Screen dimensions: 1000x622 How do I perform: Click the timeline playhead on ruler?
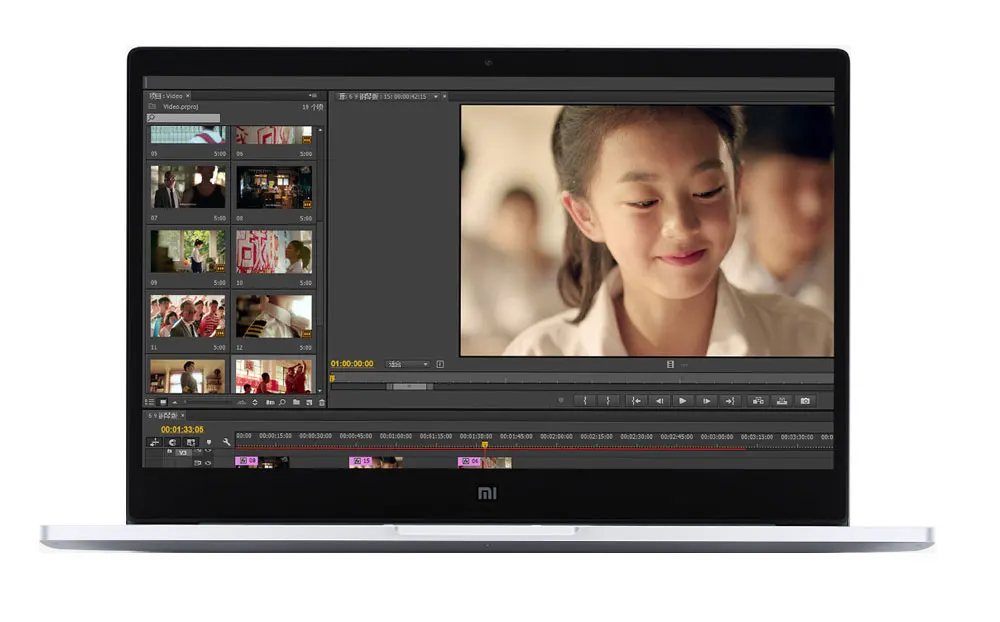[485, 445]
